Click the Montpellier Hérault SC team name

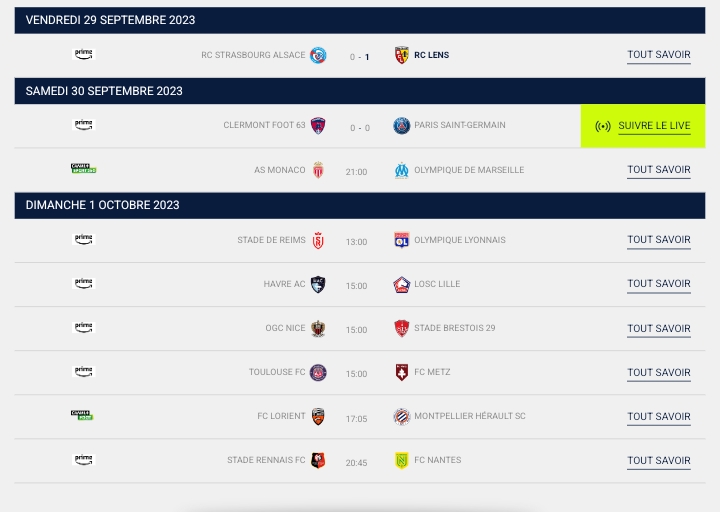(x=469, y=416)
